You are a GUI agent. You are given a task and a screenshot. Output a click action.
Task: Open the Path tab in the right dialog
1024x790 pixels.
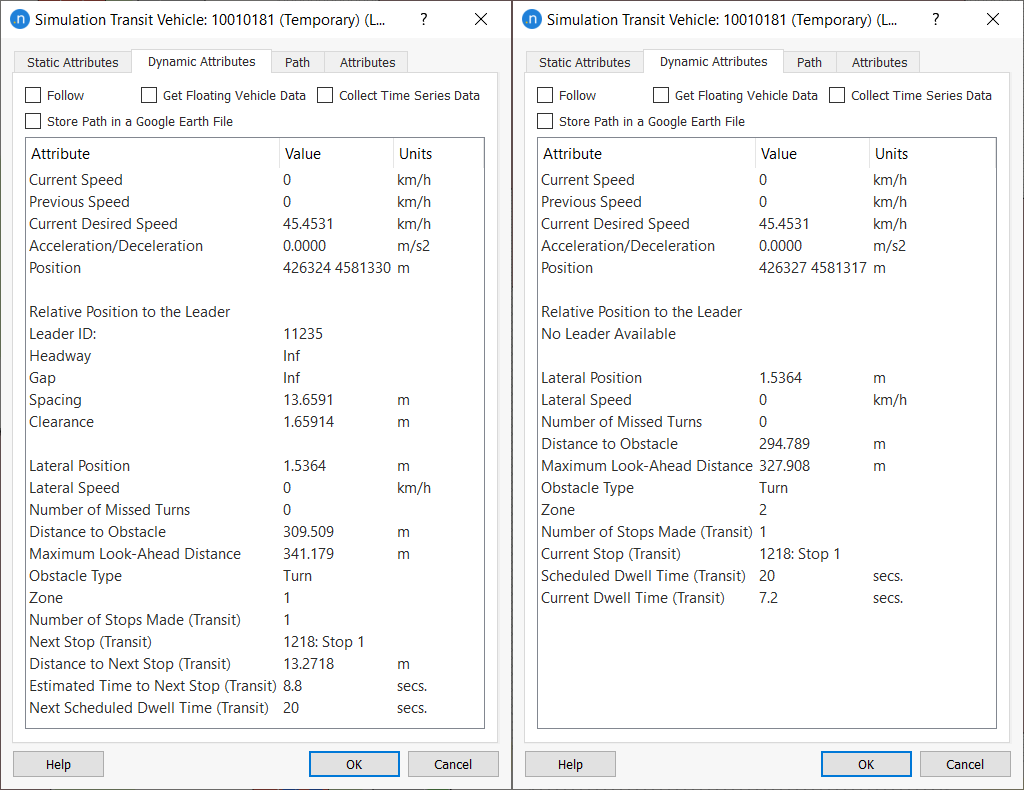coord(809,62)
